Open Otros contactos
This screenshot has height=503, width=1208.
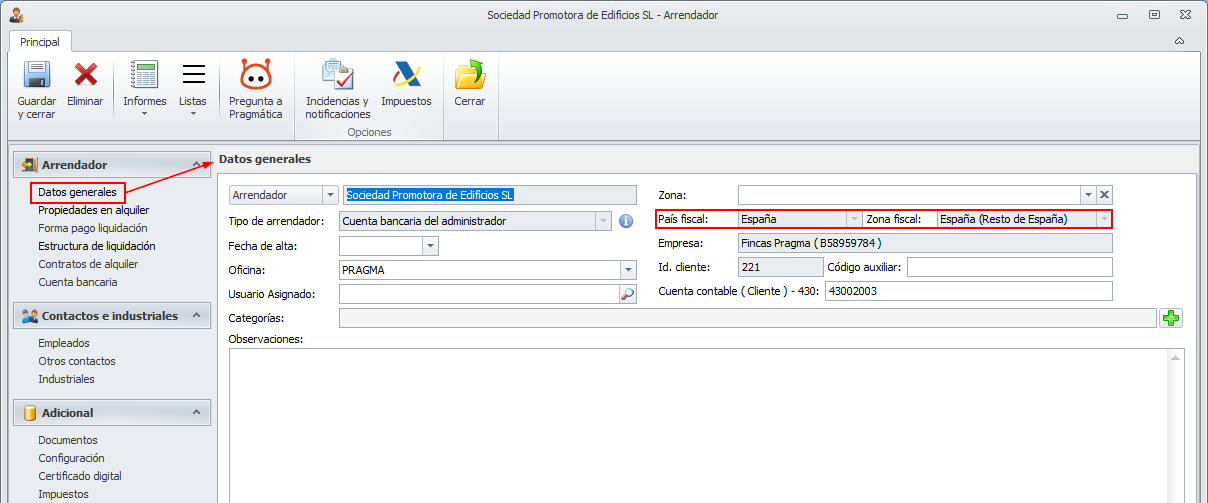pyautogui.click(x=77, y=361)
